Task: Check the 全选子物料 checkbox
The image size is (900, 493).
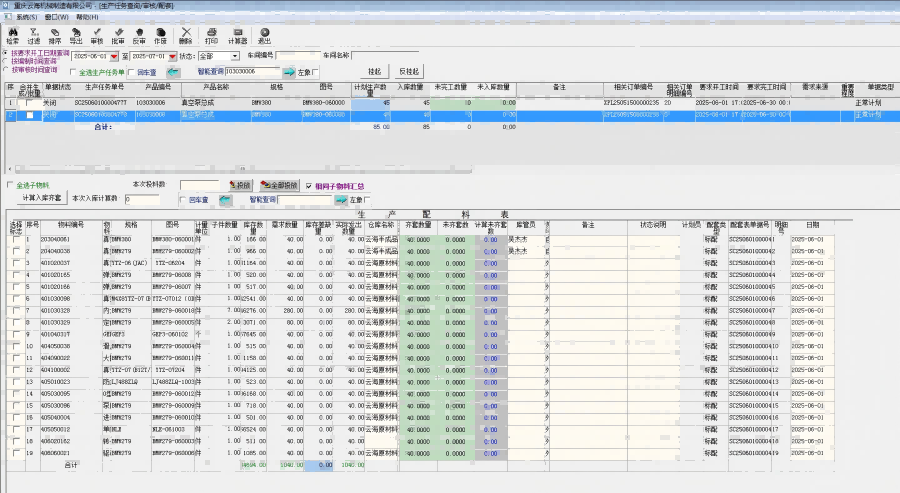Action: pyautogui.click(x=10, y=185)
